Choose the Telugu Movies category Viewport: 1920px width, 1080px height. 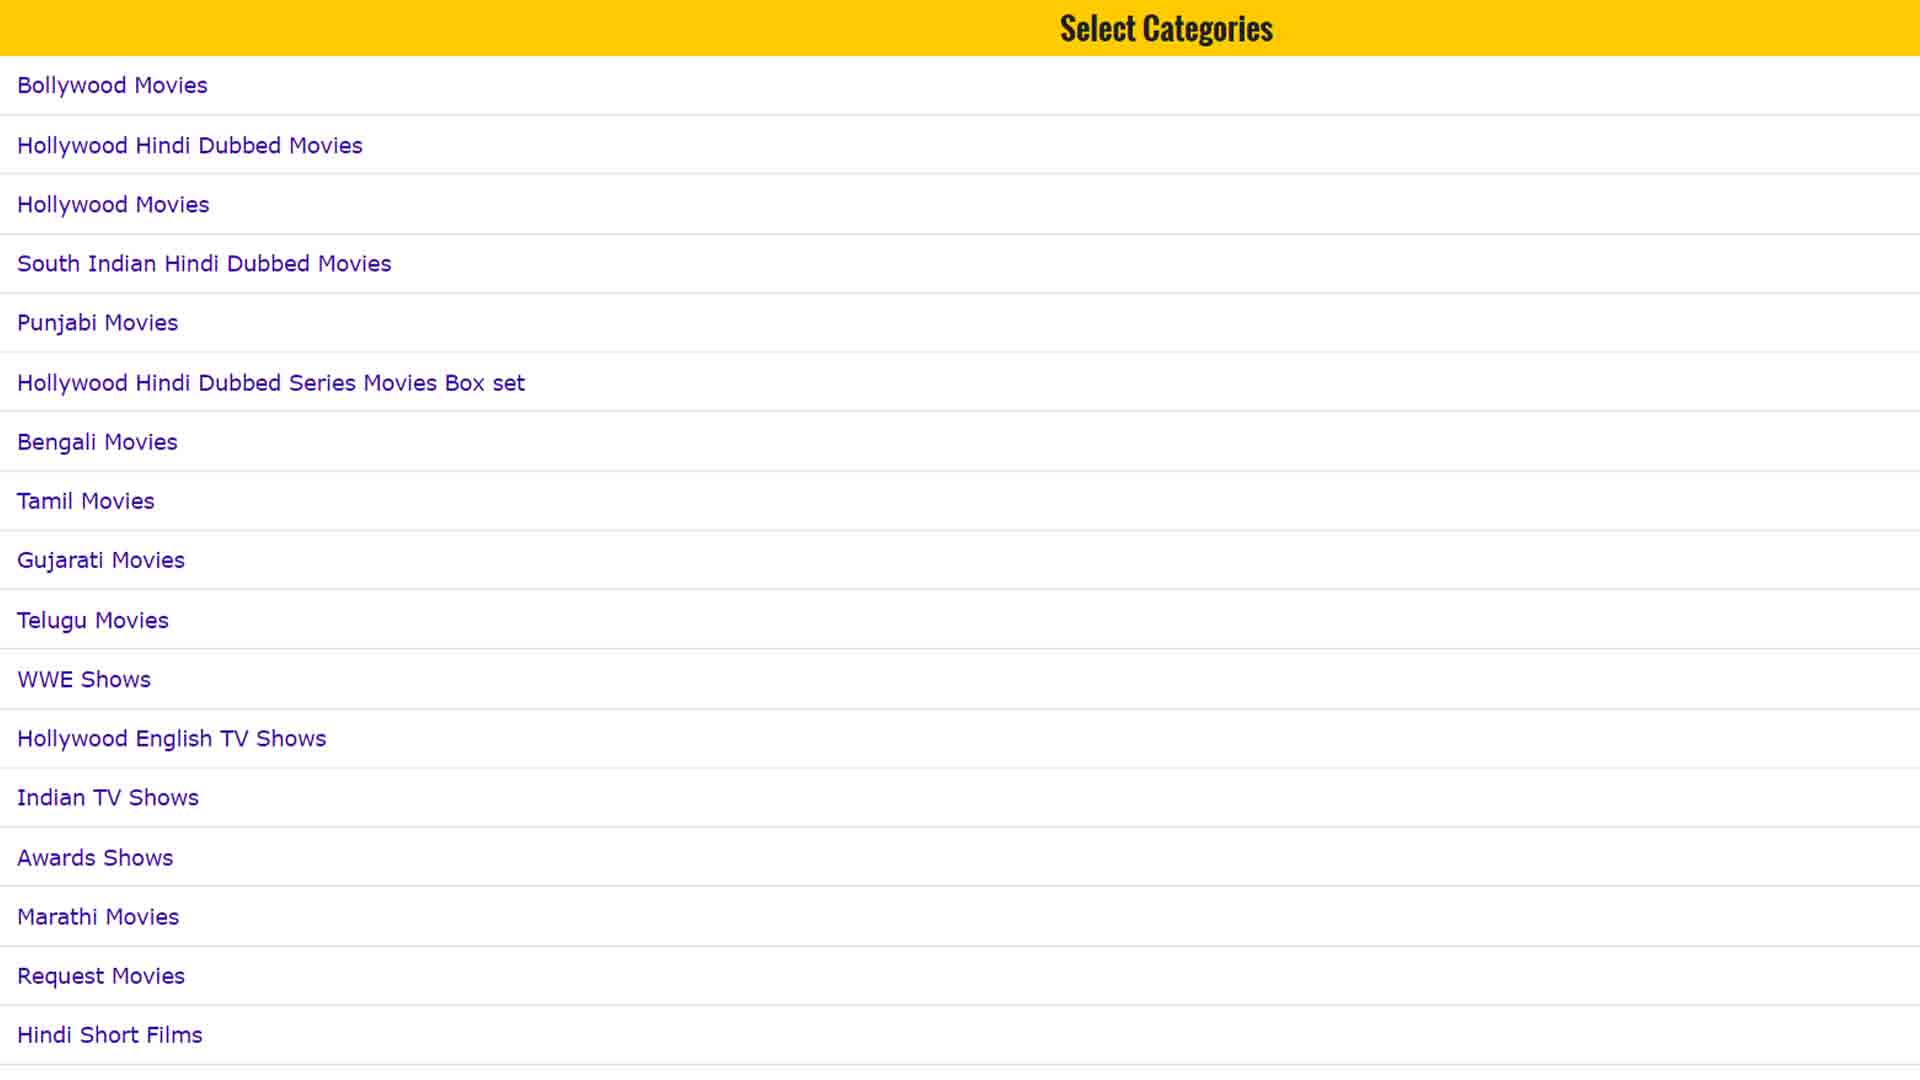coord(93,620)
